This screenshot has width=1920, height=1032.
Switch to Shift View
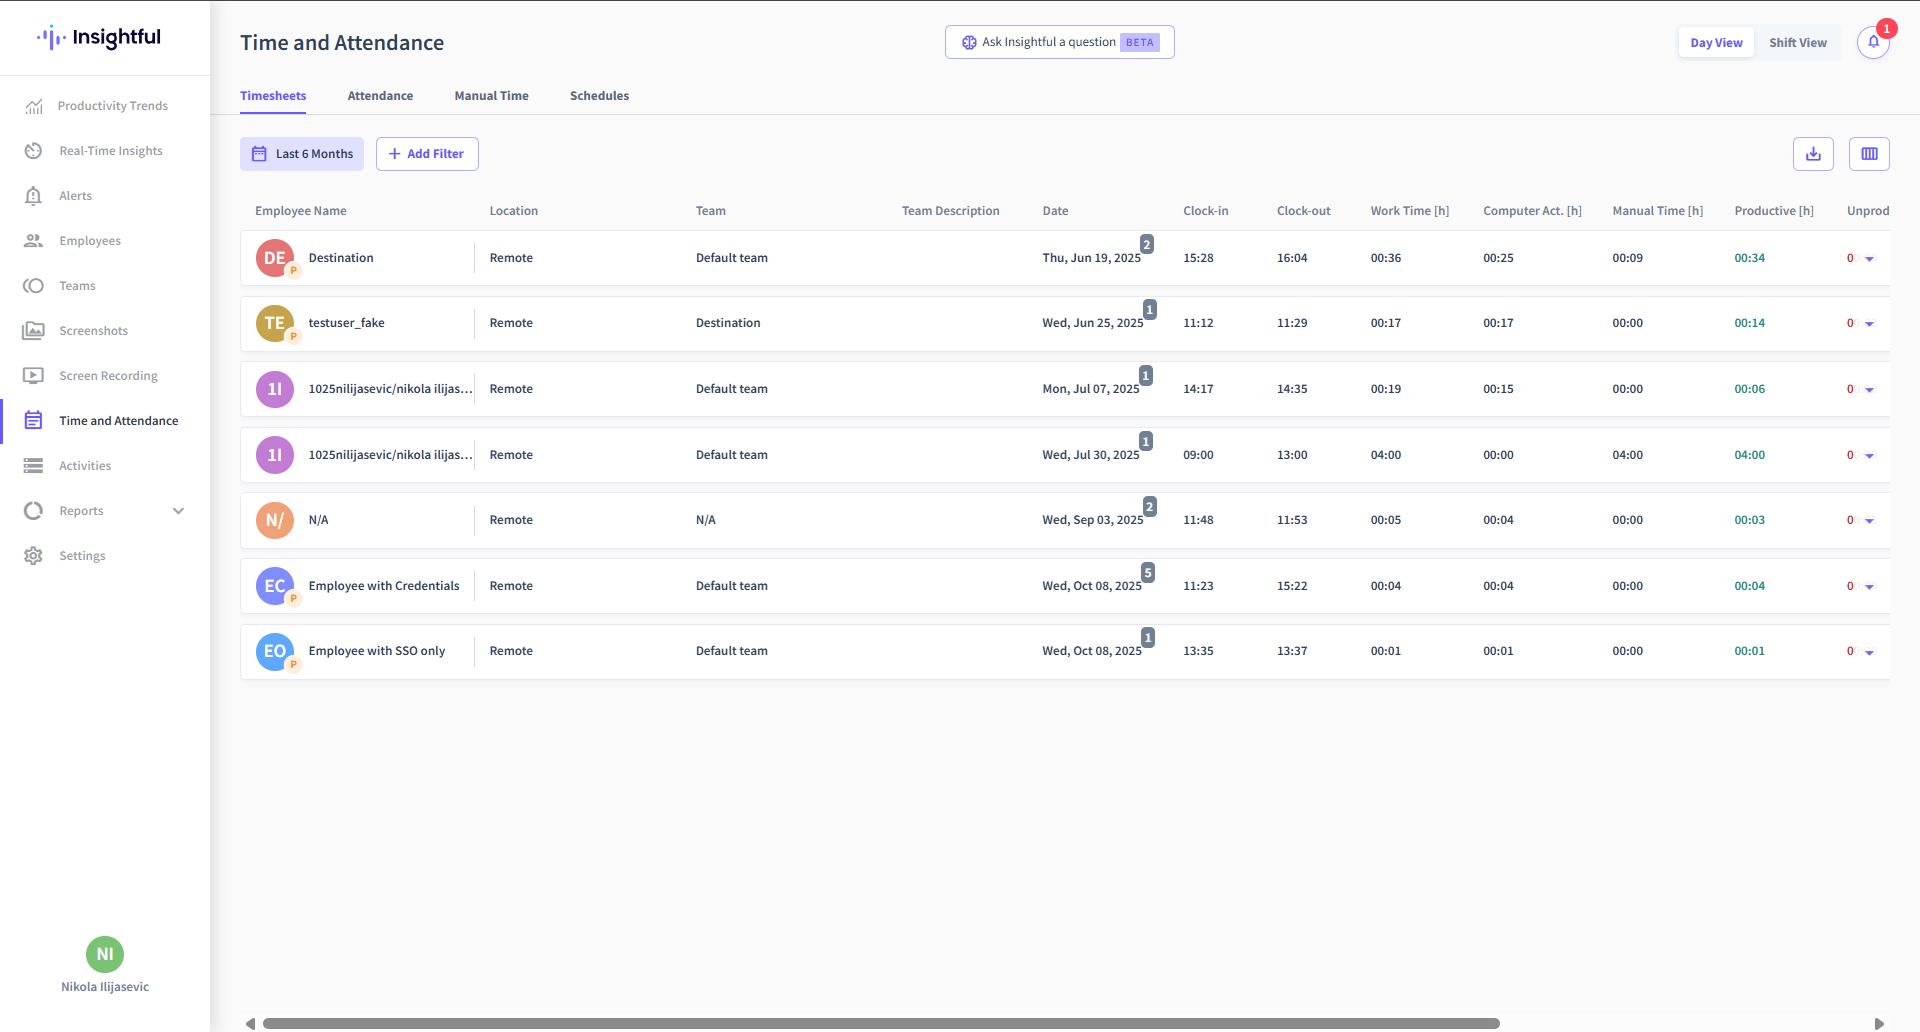pyautogui.click(x=1797, y=43)
